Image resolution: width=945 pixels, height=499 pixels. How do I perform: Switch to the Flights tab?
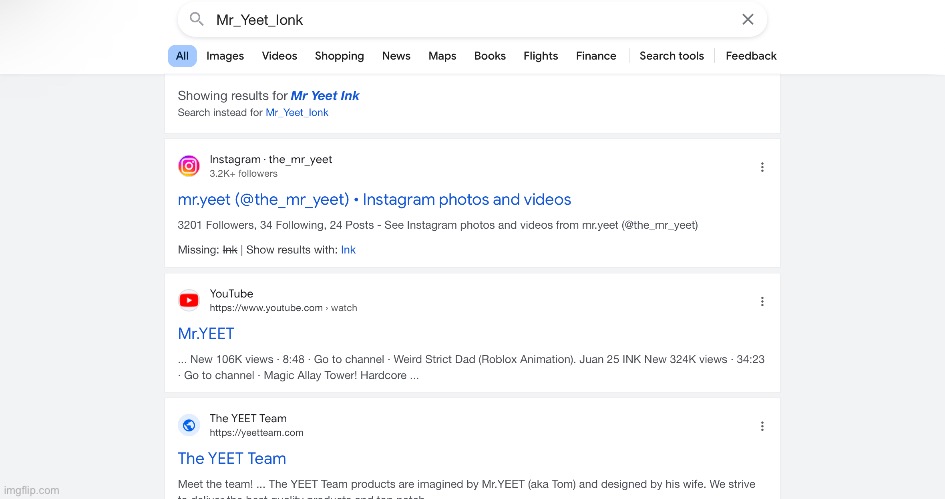[541, 56]
